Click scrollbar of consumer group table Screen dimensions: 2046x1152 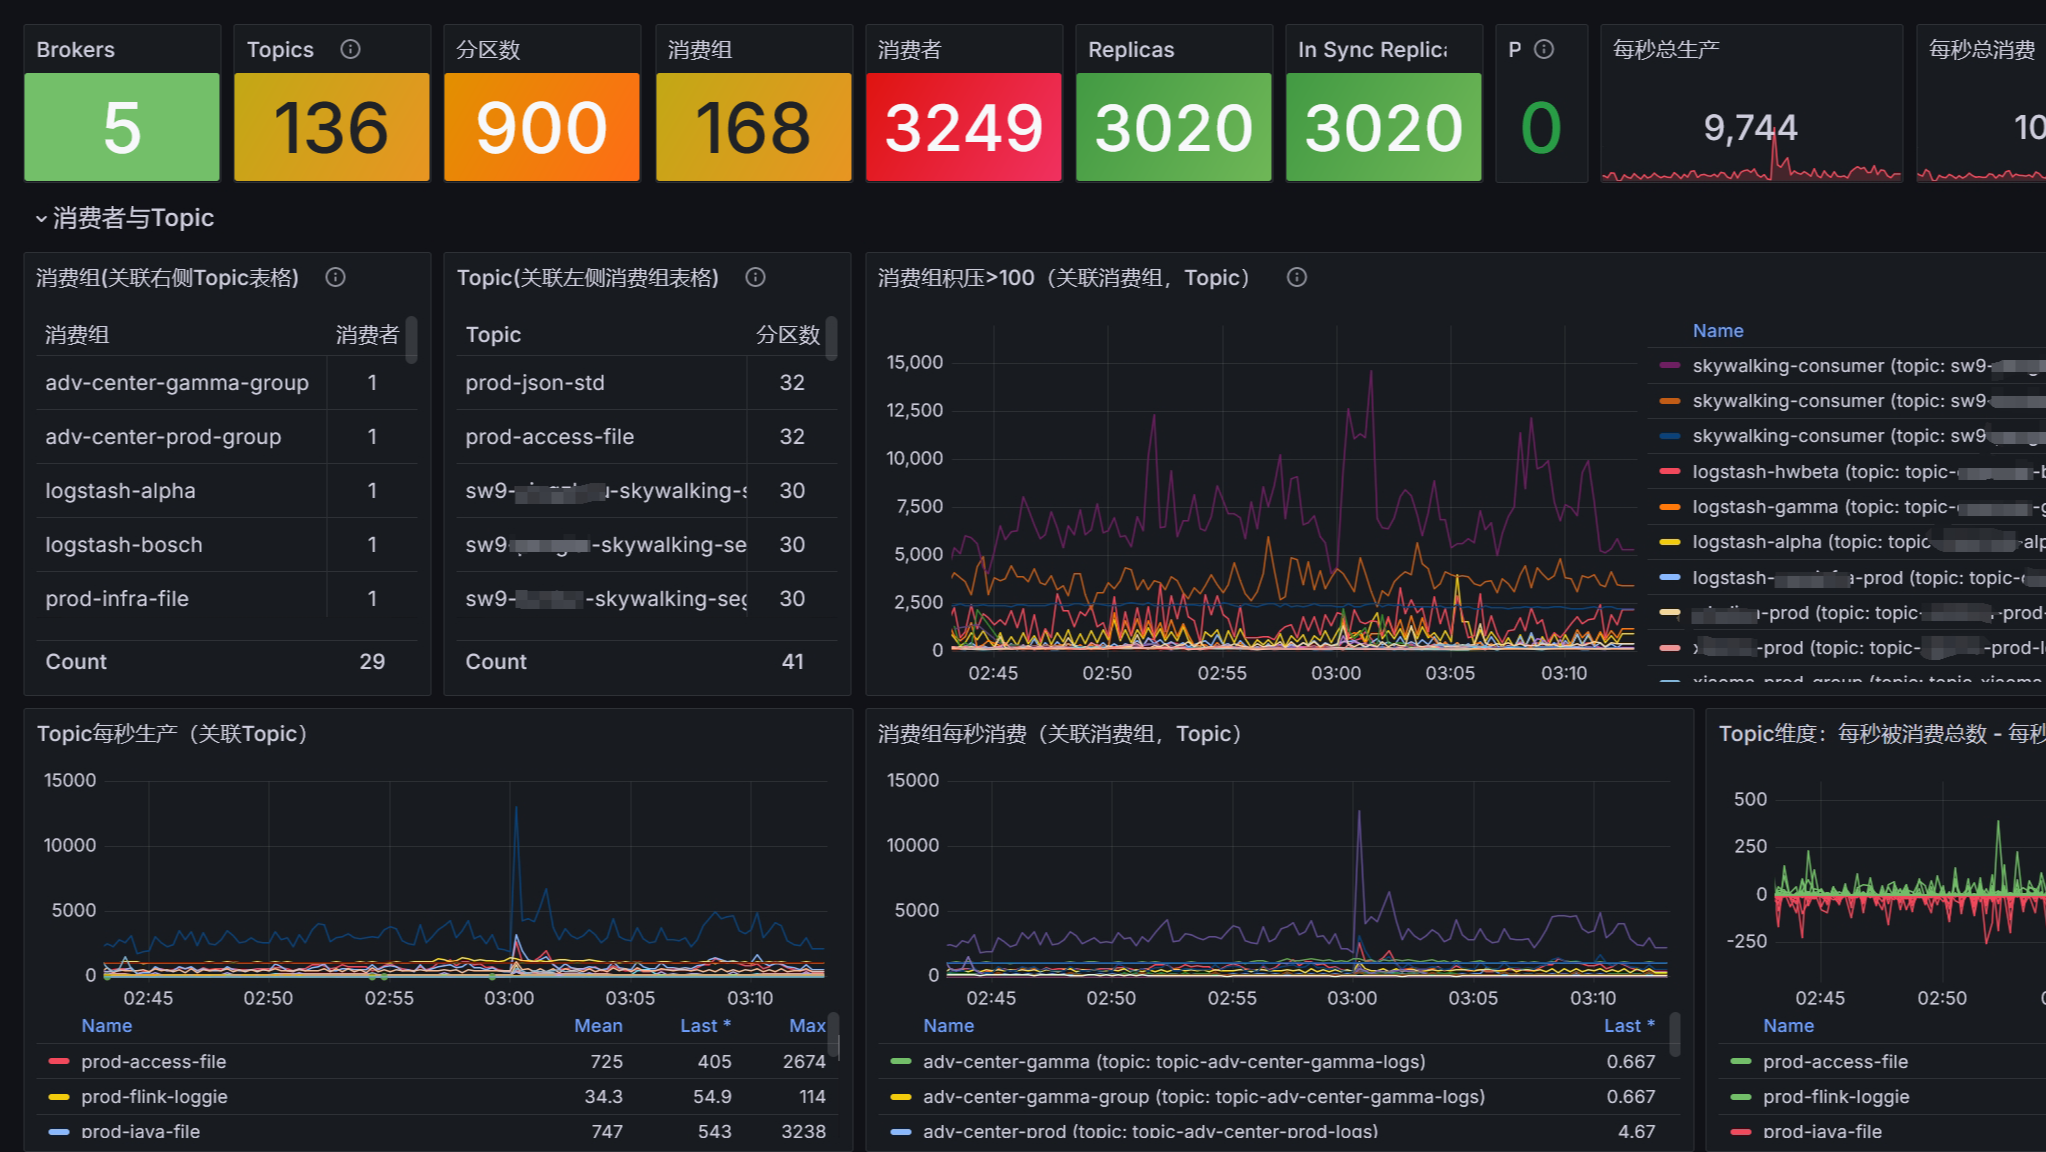(411, 339)
